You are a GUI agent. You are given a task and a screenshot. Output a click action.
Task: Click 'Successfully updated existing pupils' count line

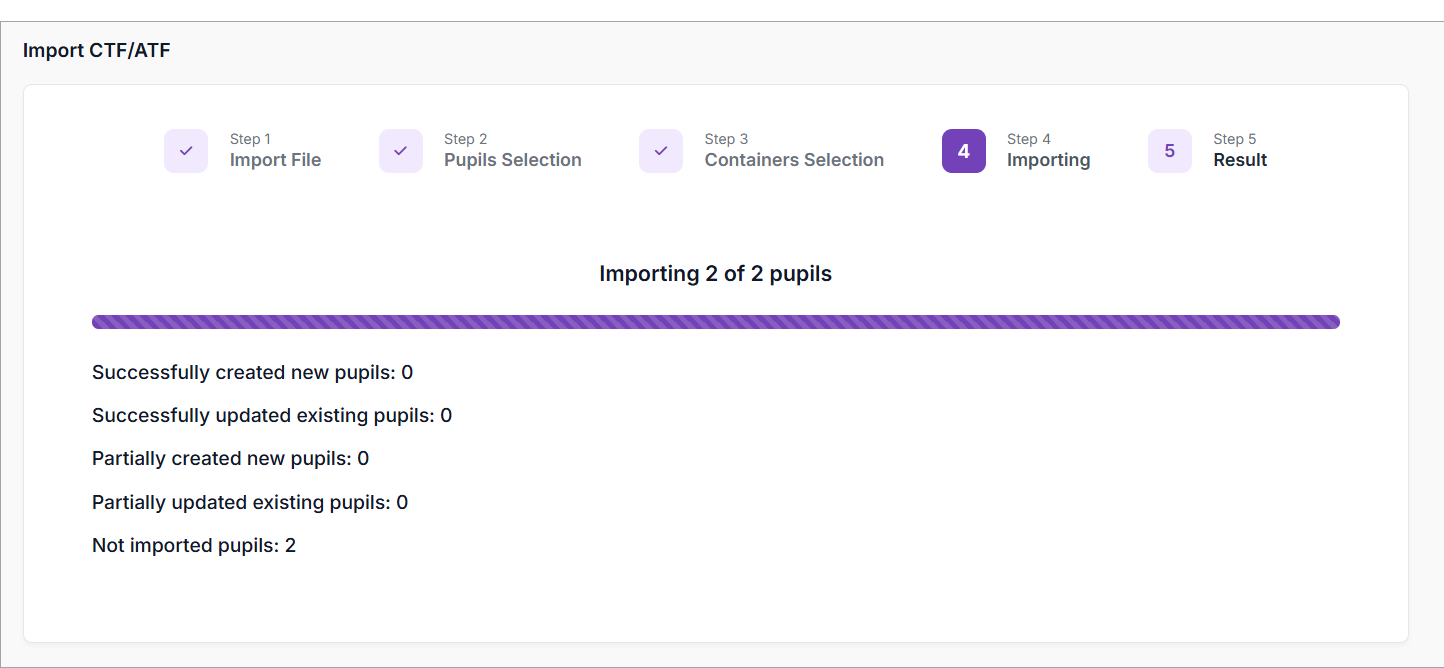pos(272,416)
